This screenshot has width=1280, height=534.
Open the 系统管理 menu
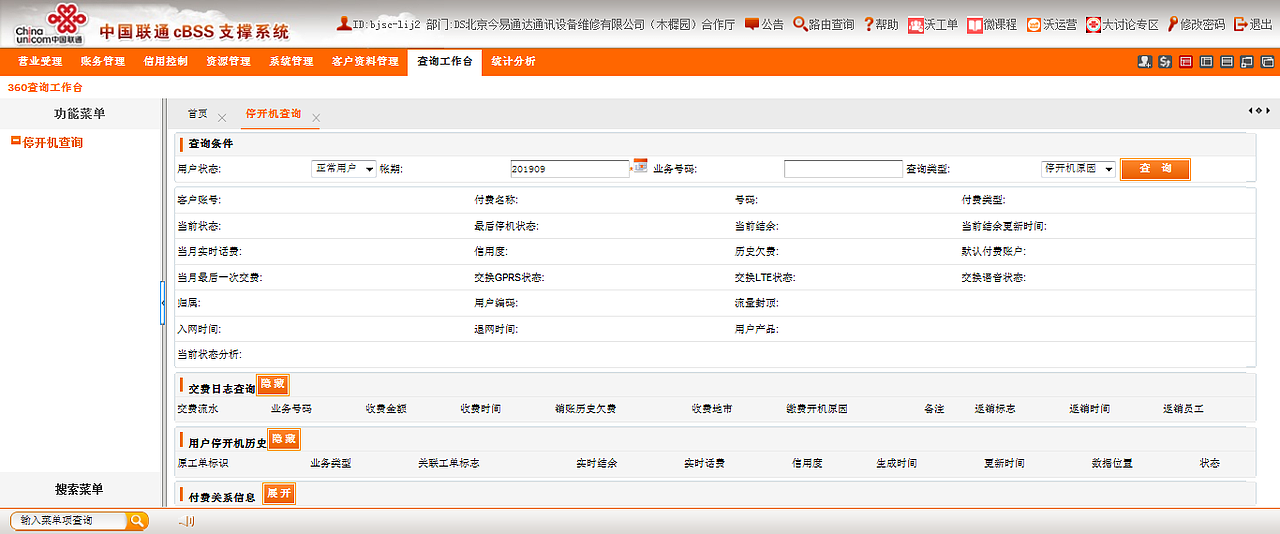291,62
